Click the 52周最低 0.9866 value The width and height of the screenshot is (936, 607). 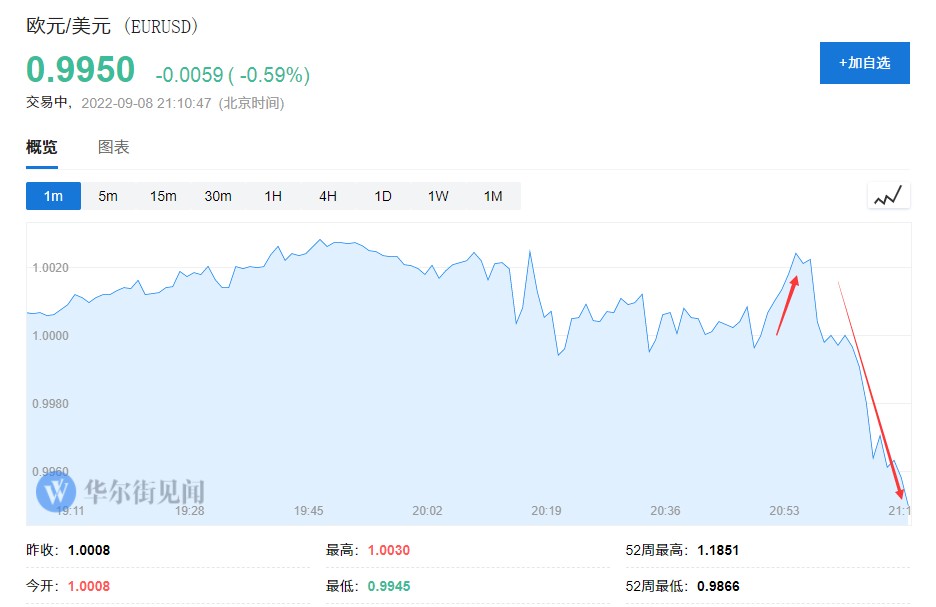pyautogui.click(x=718, y=586)
